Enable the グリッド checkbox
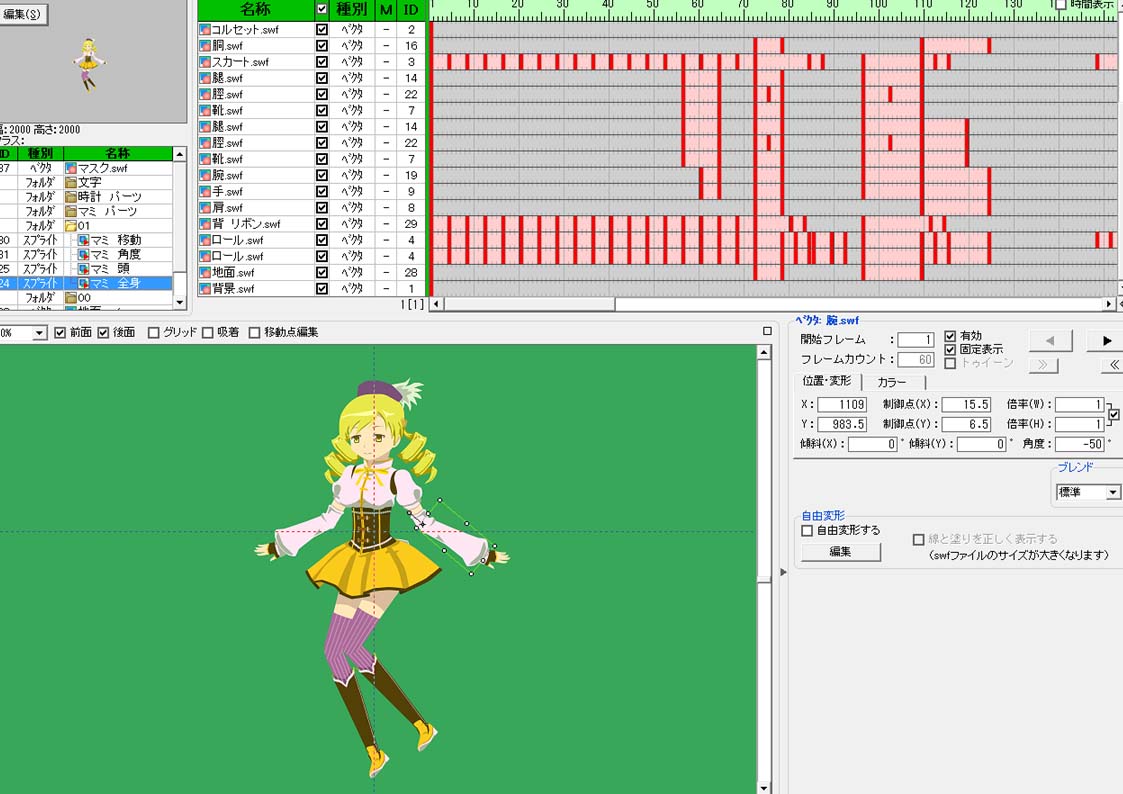Image resolution: width=1123 pixels, height=794 pixels. coord(153,333)
